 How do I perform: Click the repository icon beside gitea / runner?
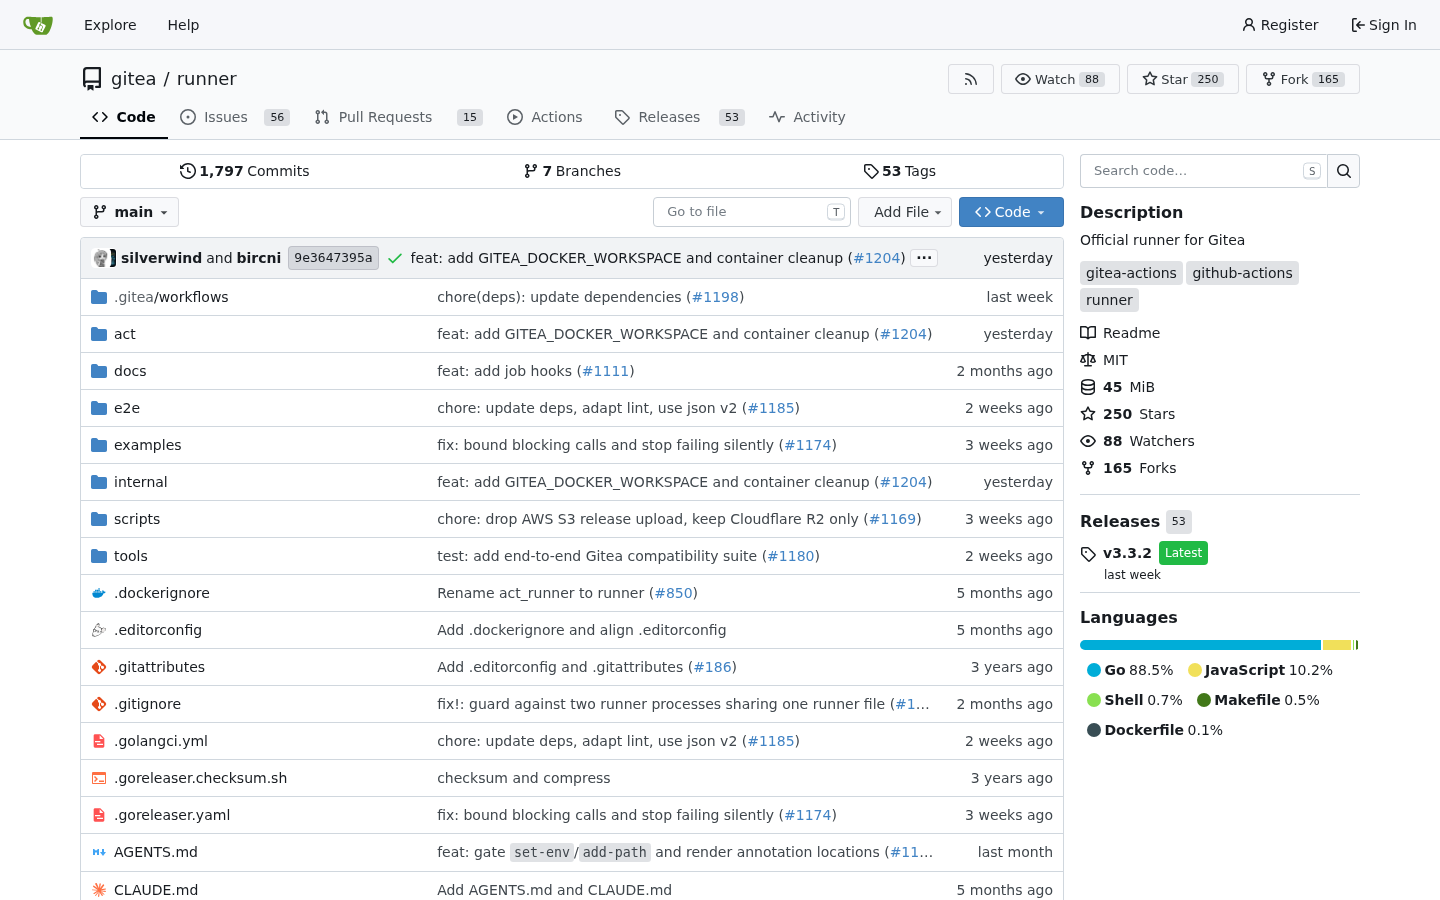[92, 79]
